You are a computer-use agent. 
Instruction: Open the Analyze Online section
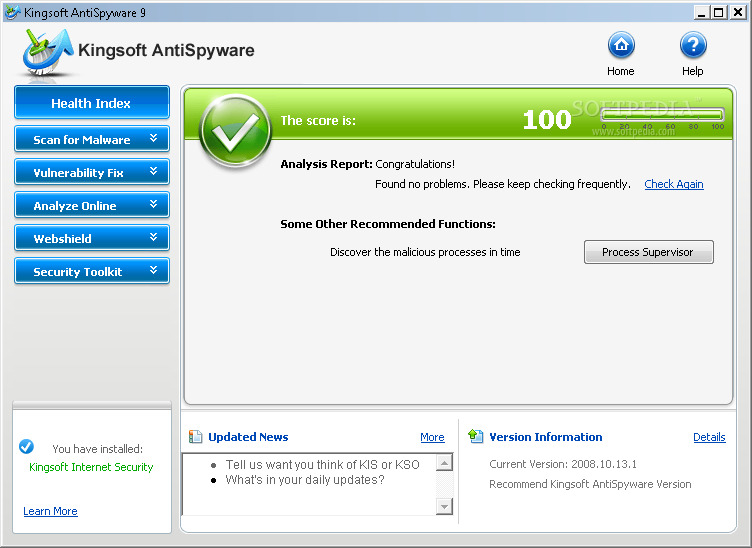coord(92,205)
